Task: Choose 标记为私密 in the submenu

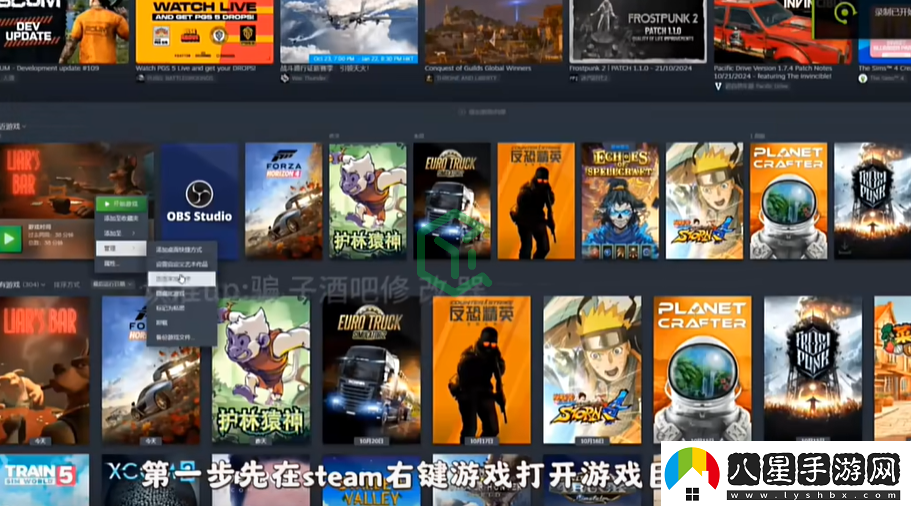Action: (x=181, y=308)
